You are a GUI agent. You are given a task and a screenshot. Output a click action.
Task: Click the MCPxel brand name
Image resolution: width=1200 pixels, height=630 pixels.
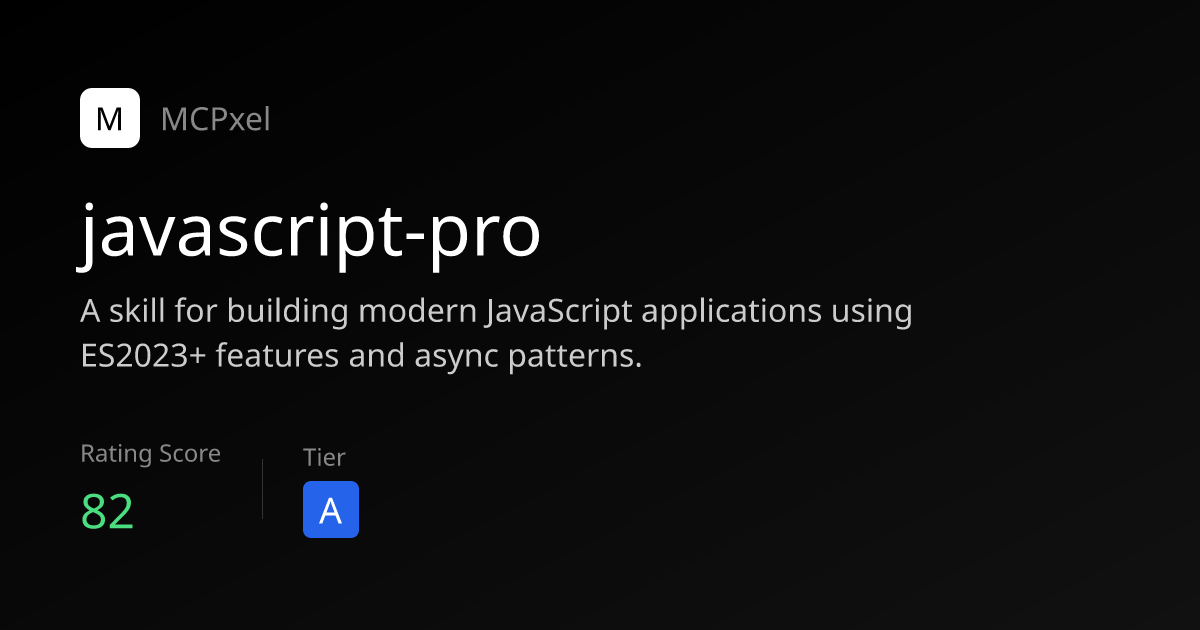click(x=215, y=120)
